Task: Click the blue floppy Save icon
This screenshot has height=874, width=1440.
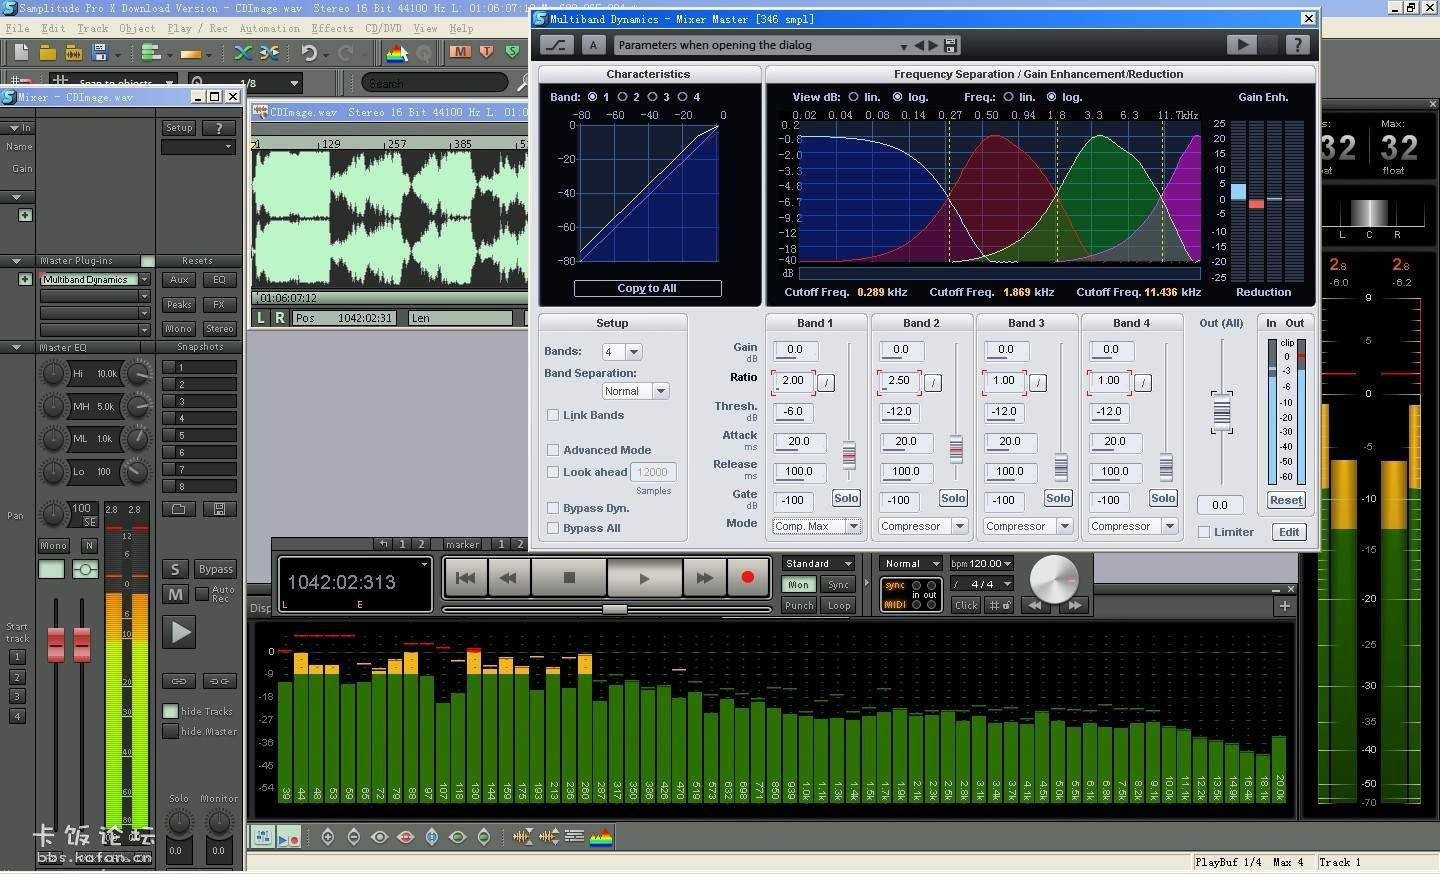Action: point(99,52)
